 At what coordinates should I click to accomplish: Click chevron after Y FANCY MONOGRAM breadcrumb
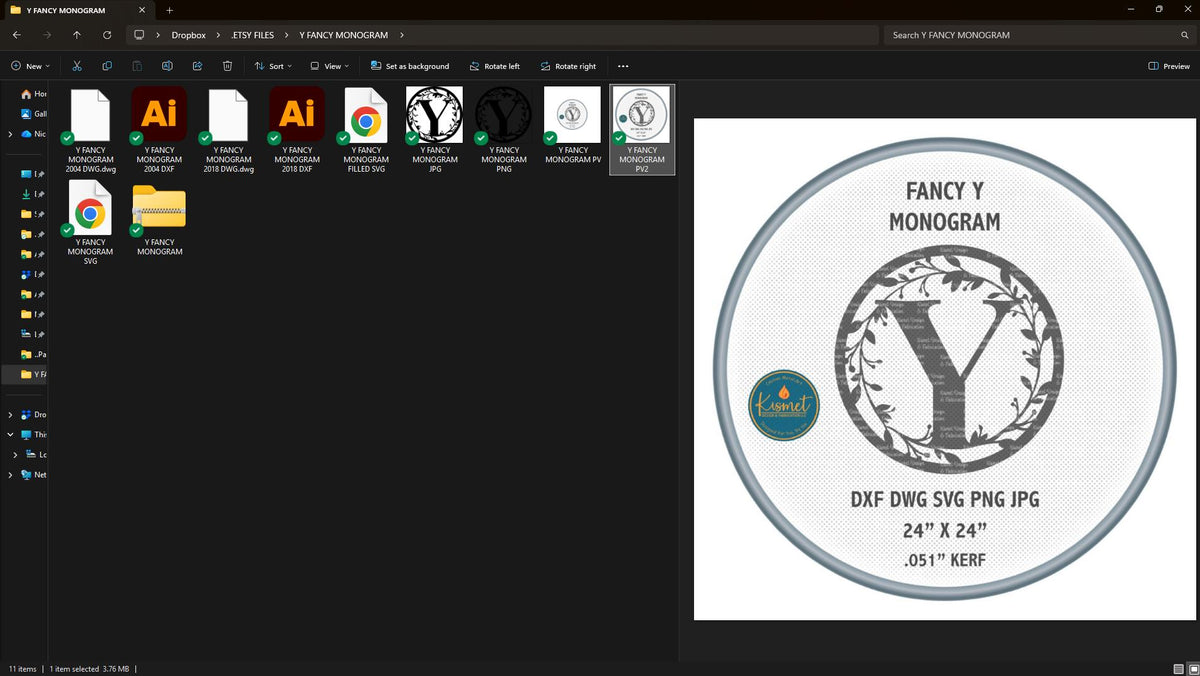pyautogui.click(x=401, y=35)
